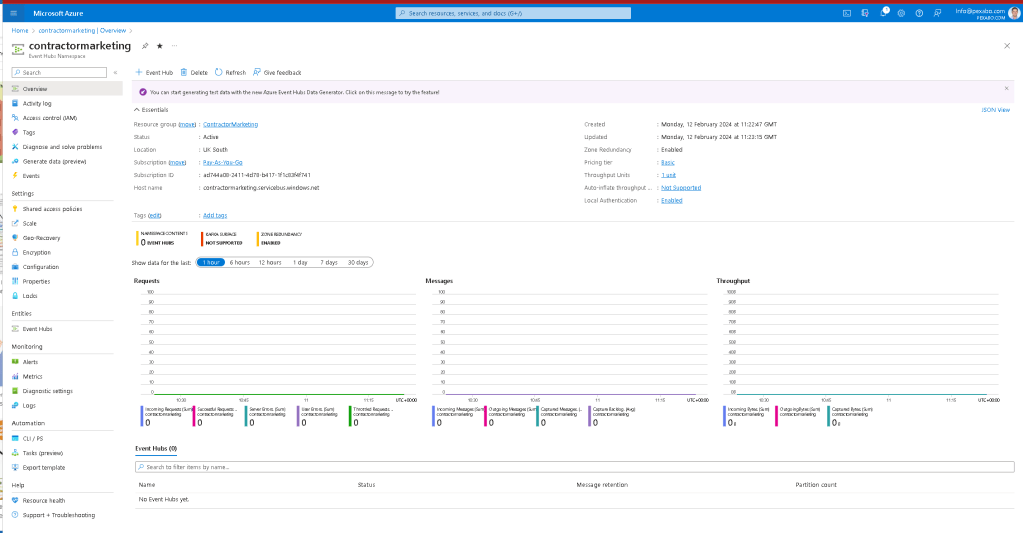Open Tasks (preview)

click(42, 453)
